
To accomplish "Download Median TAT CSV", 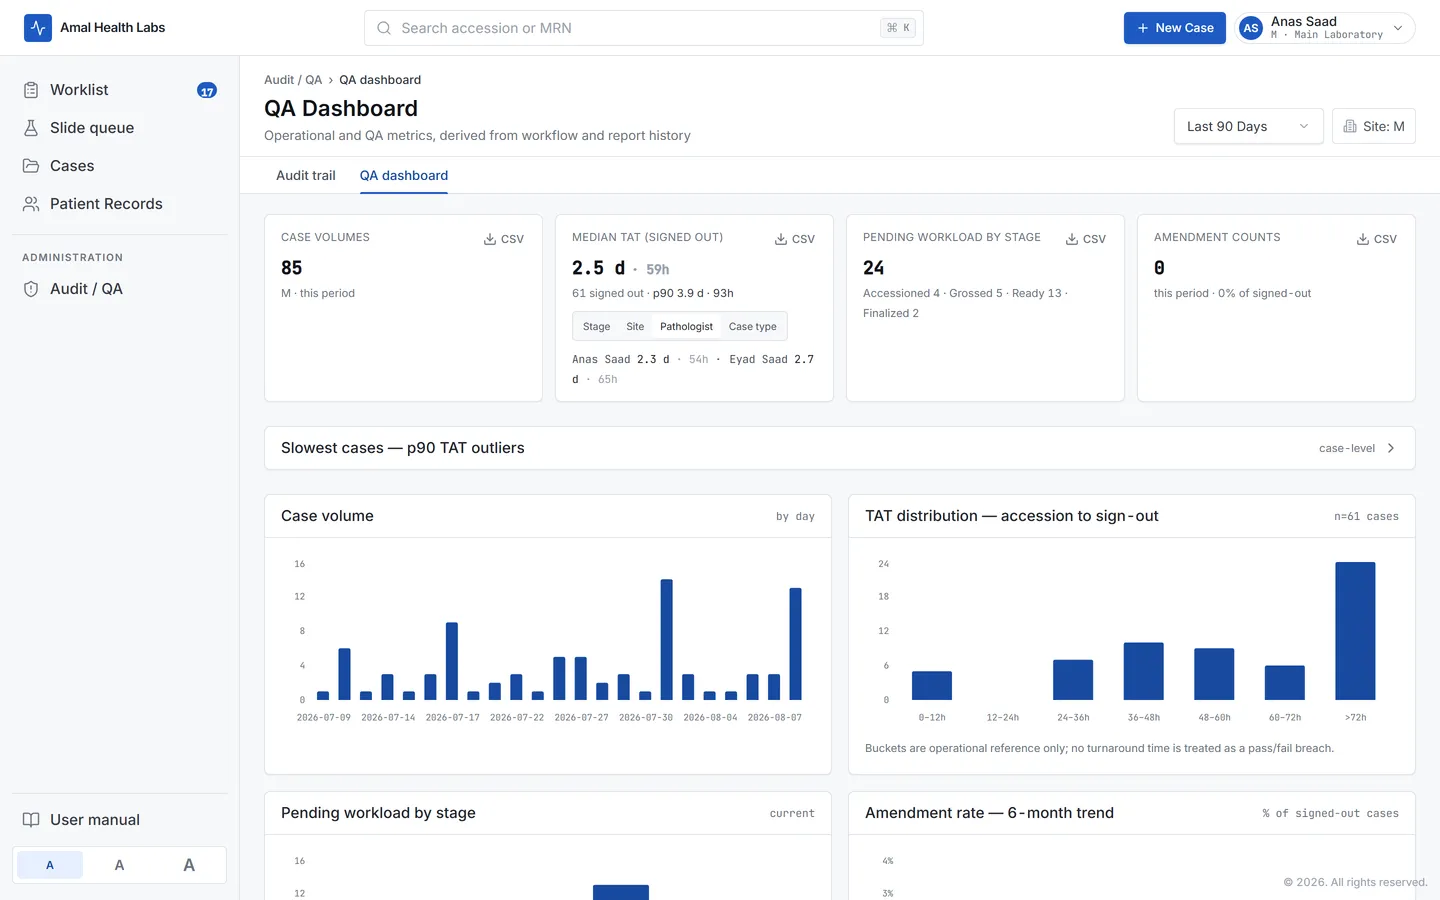I will 795,239.
